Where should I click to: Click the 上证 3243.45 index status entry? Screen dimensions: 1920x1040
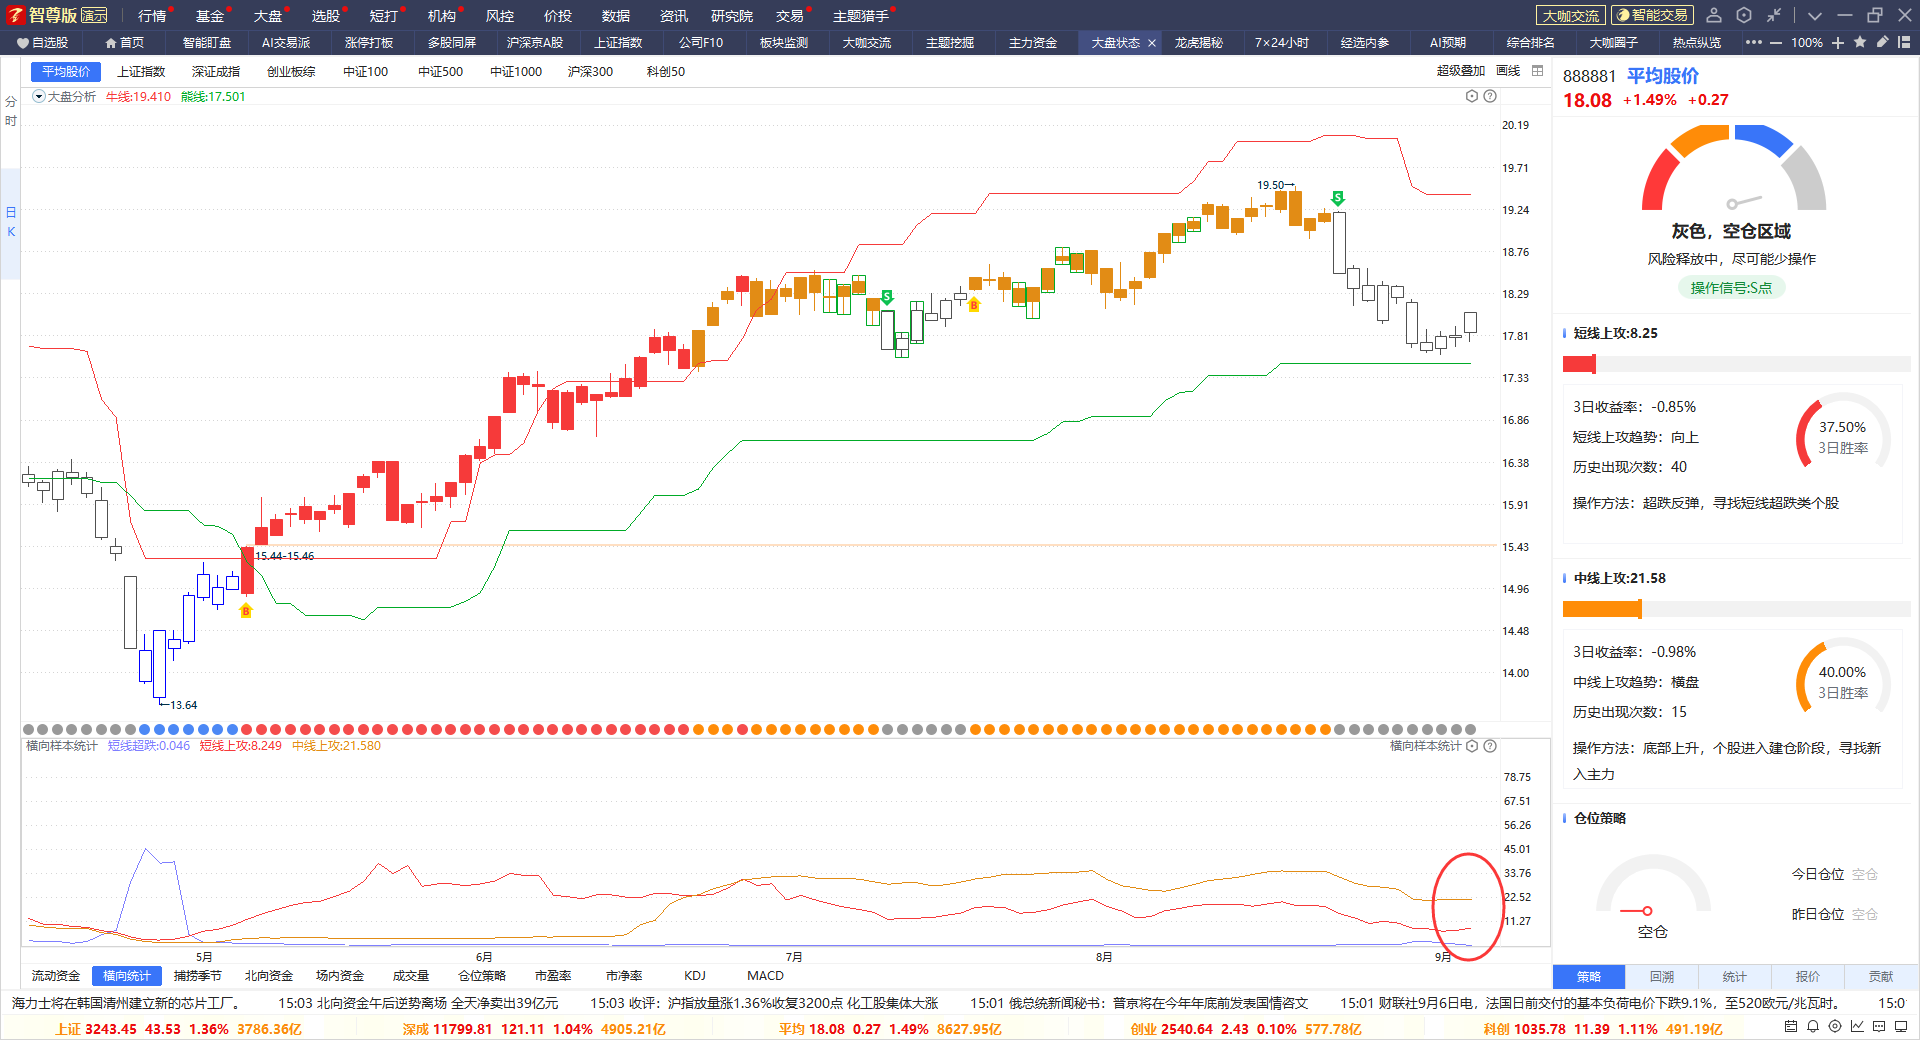tap(179, 1029)
